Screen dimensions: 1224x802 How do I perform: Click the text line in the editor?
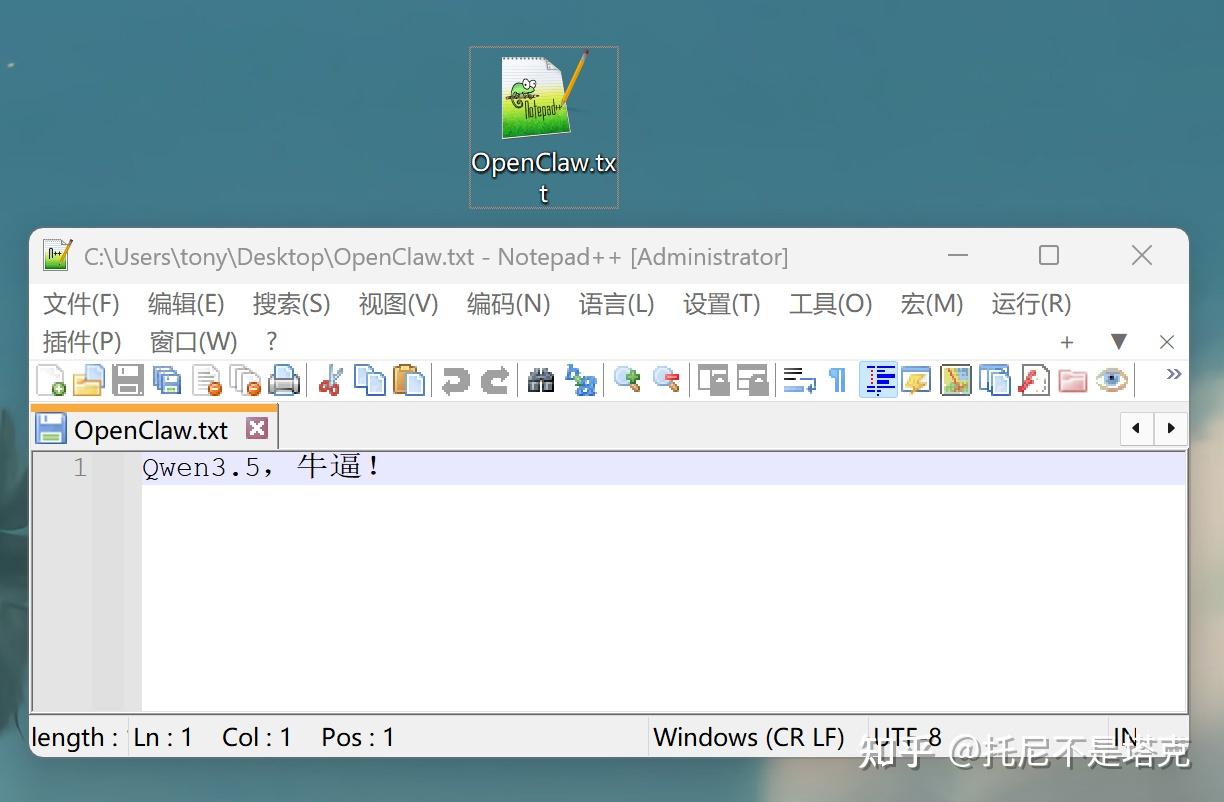point(262,468)
